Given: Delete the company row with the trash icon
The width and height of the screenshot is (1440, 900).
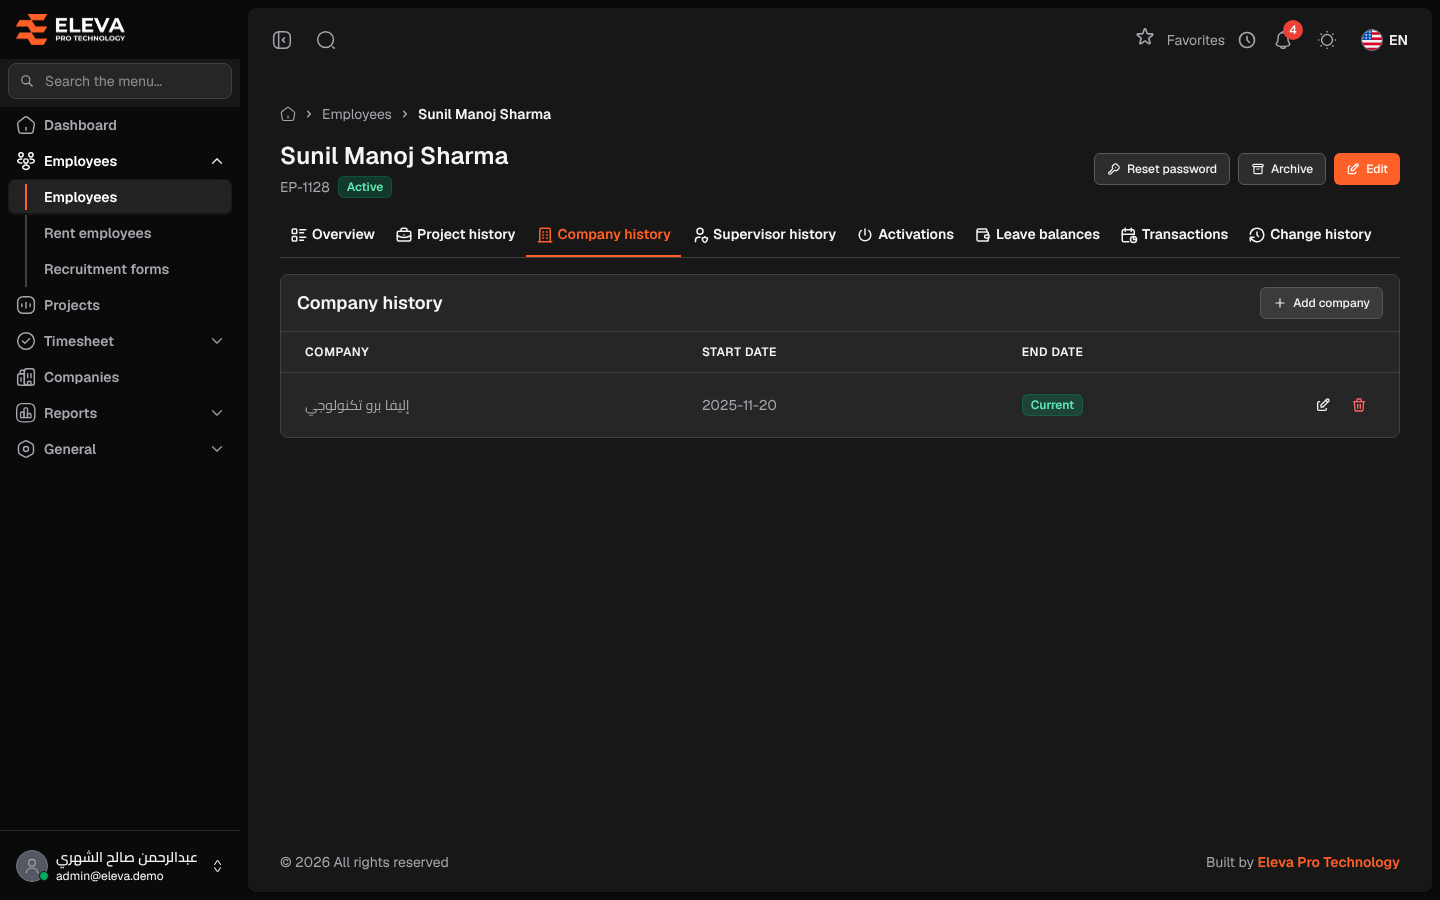Looking at the screenshot, I should tap(1359, 405).
